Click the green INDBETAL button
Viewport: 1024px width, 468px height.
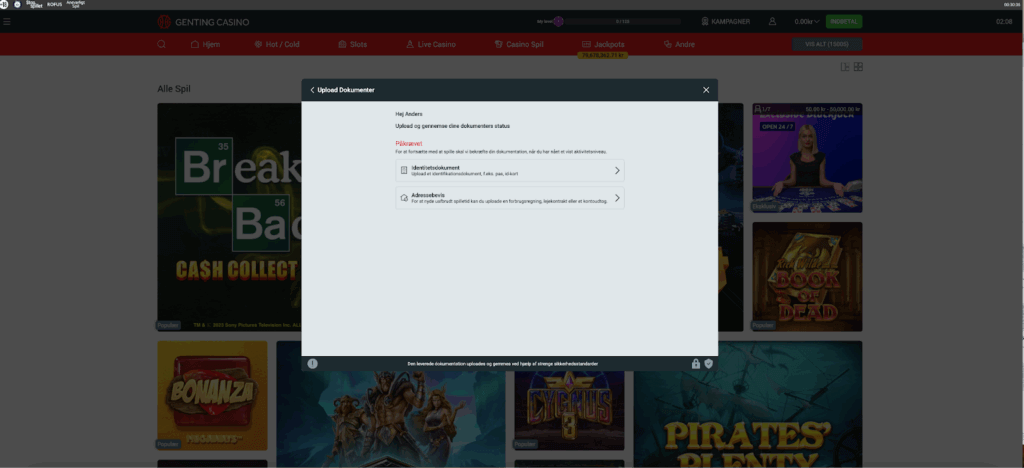844,22
